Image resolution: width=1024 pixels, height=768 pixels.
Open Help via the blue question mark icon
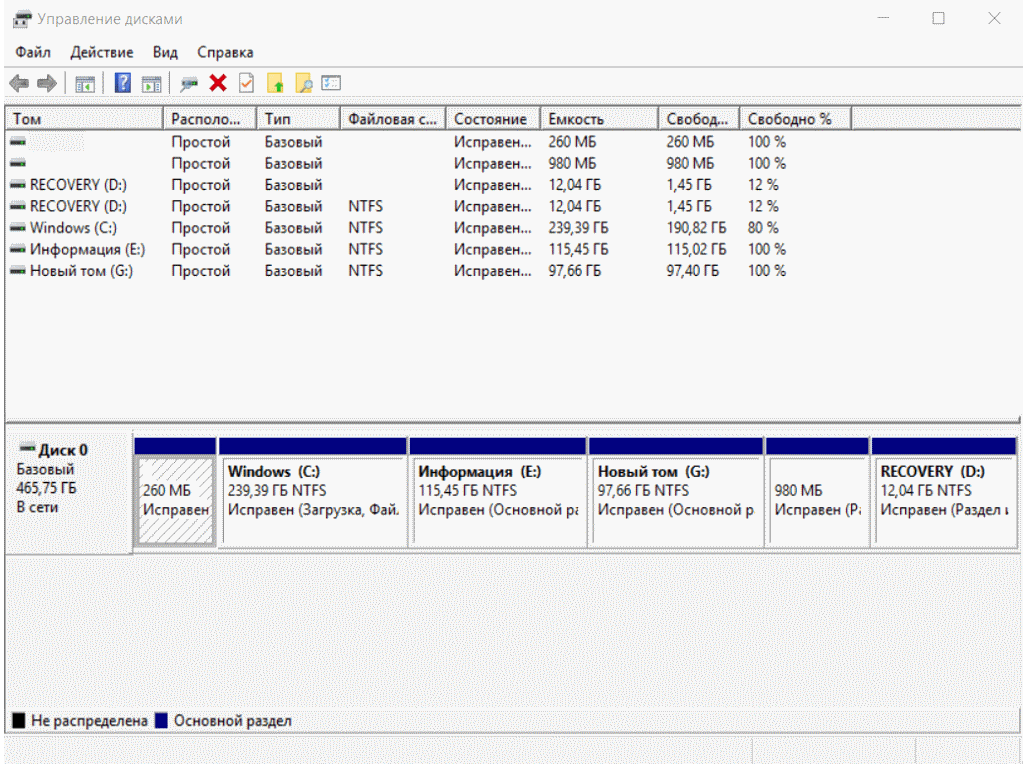122,83
